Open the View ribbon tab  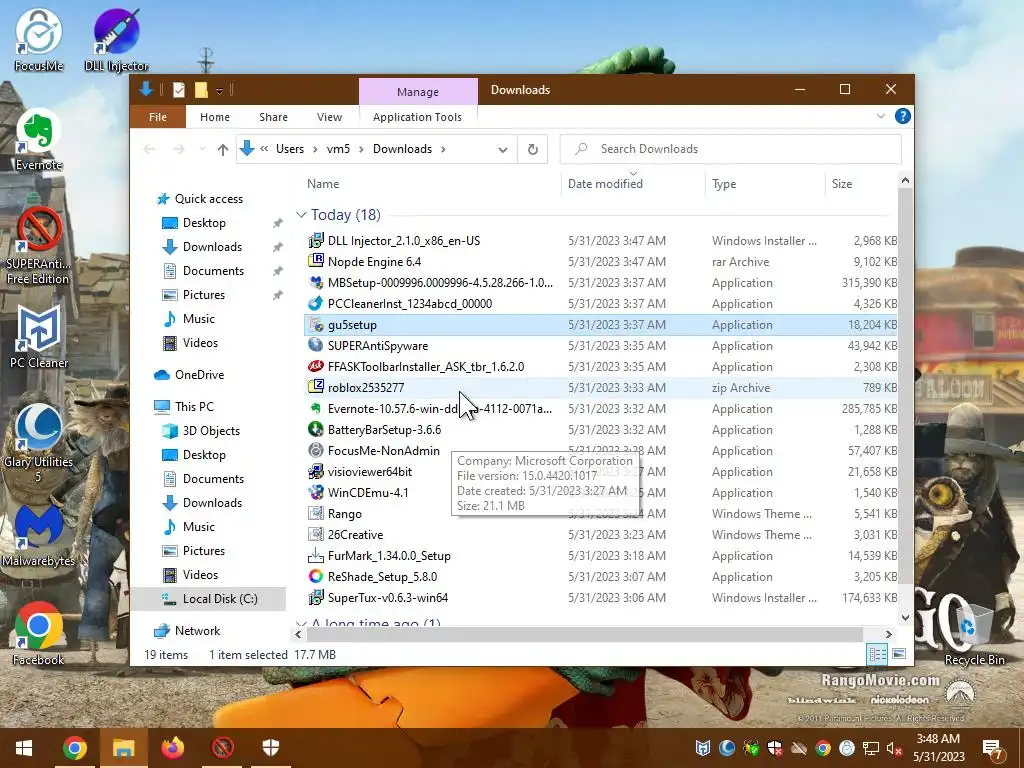click(329, 117)
